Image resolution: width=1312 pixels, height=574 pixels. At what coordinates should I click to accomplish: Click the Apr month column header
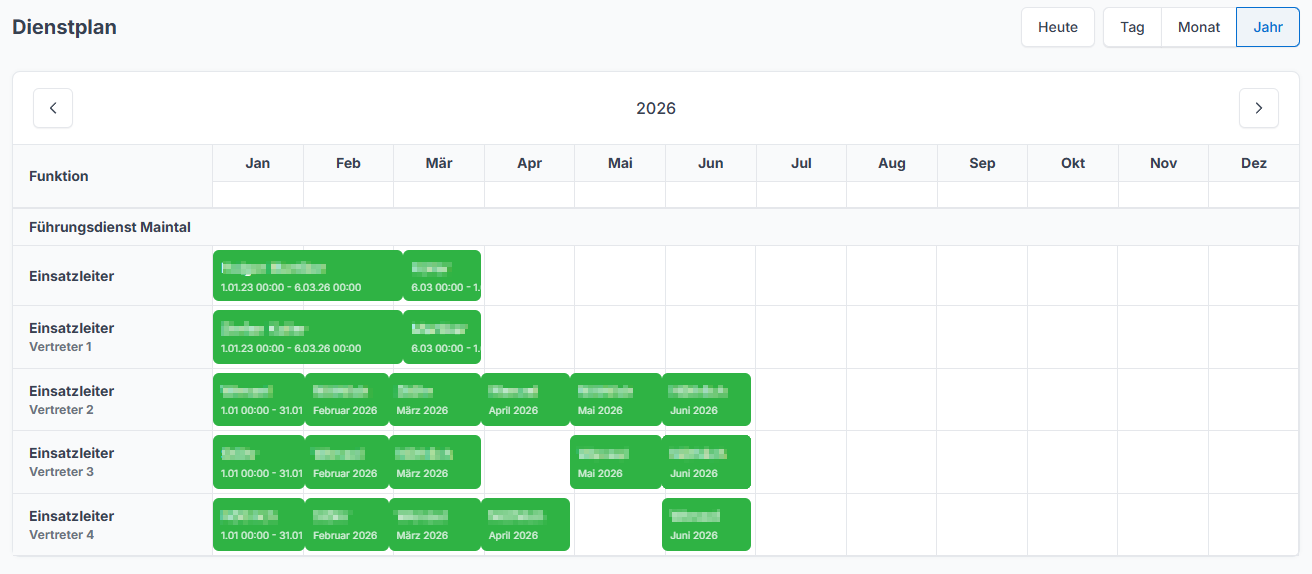[x=530, y=163]
